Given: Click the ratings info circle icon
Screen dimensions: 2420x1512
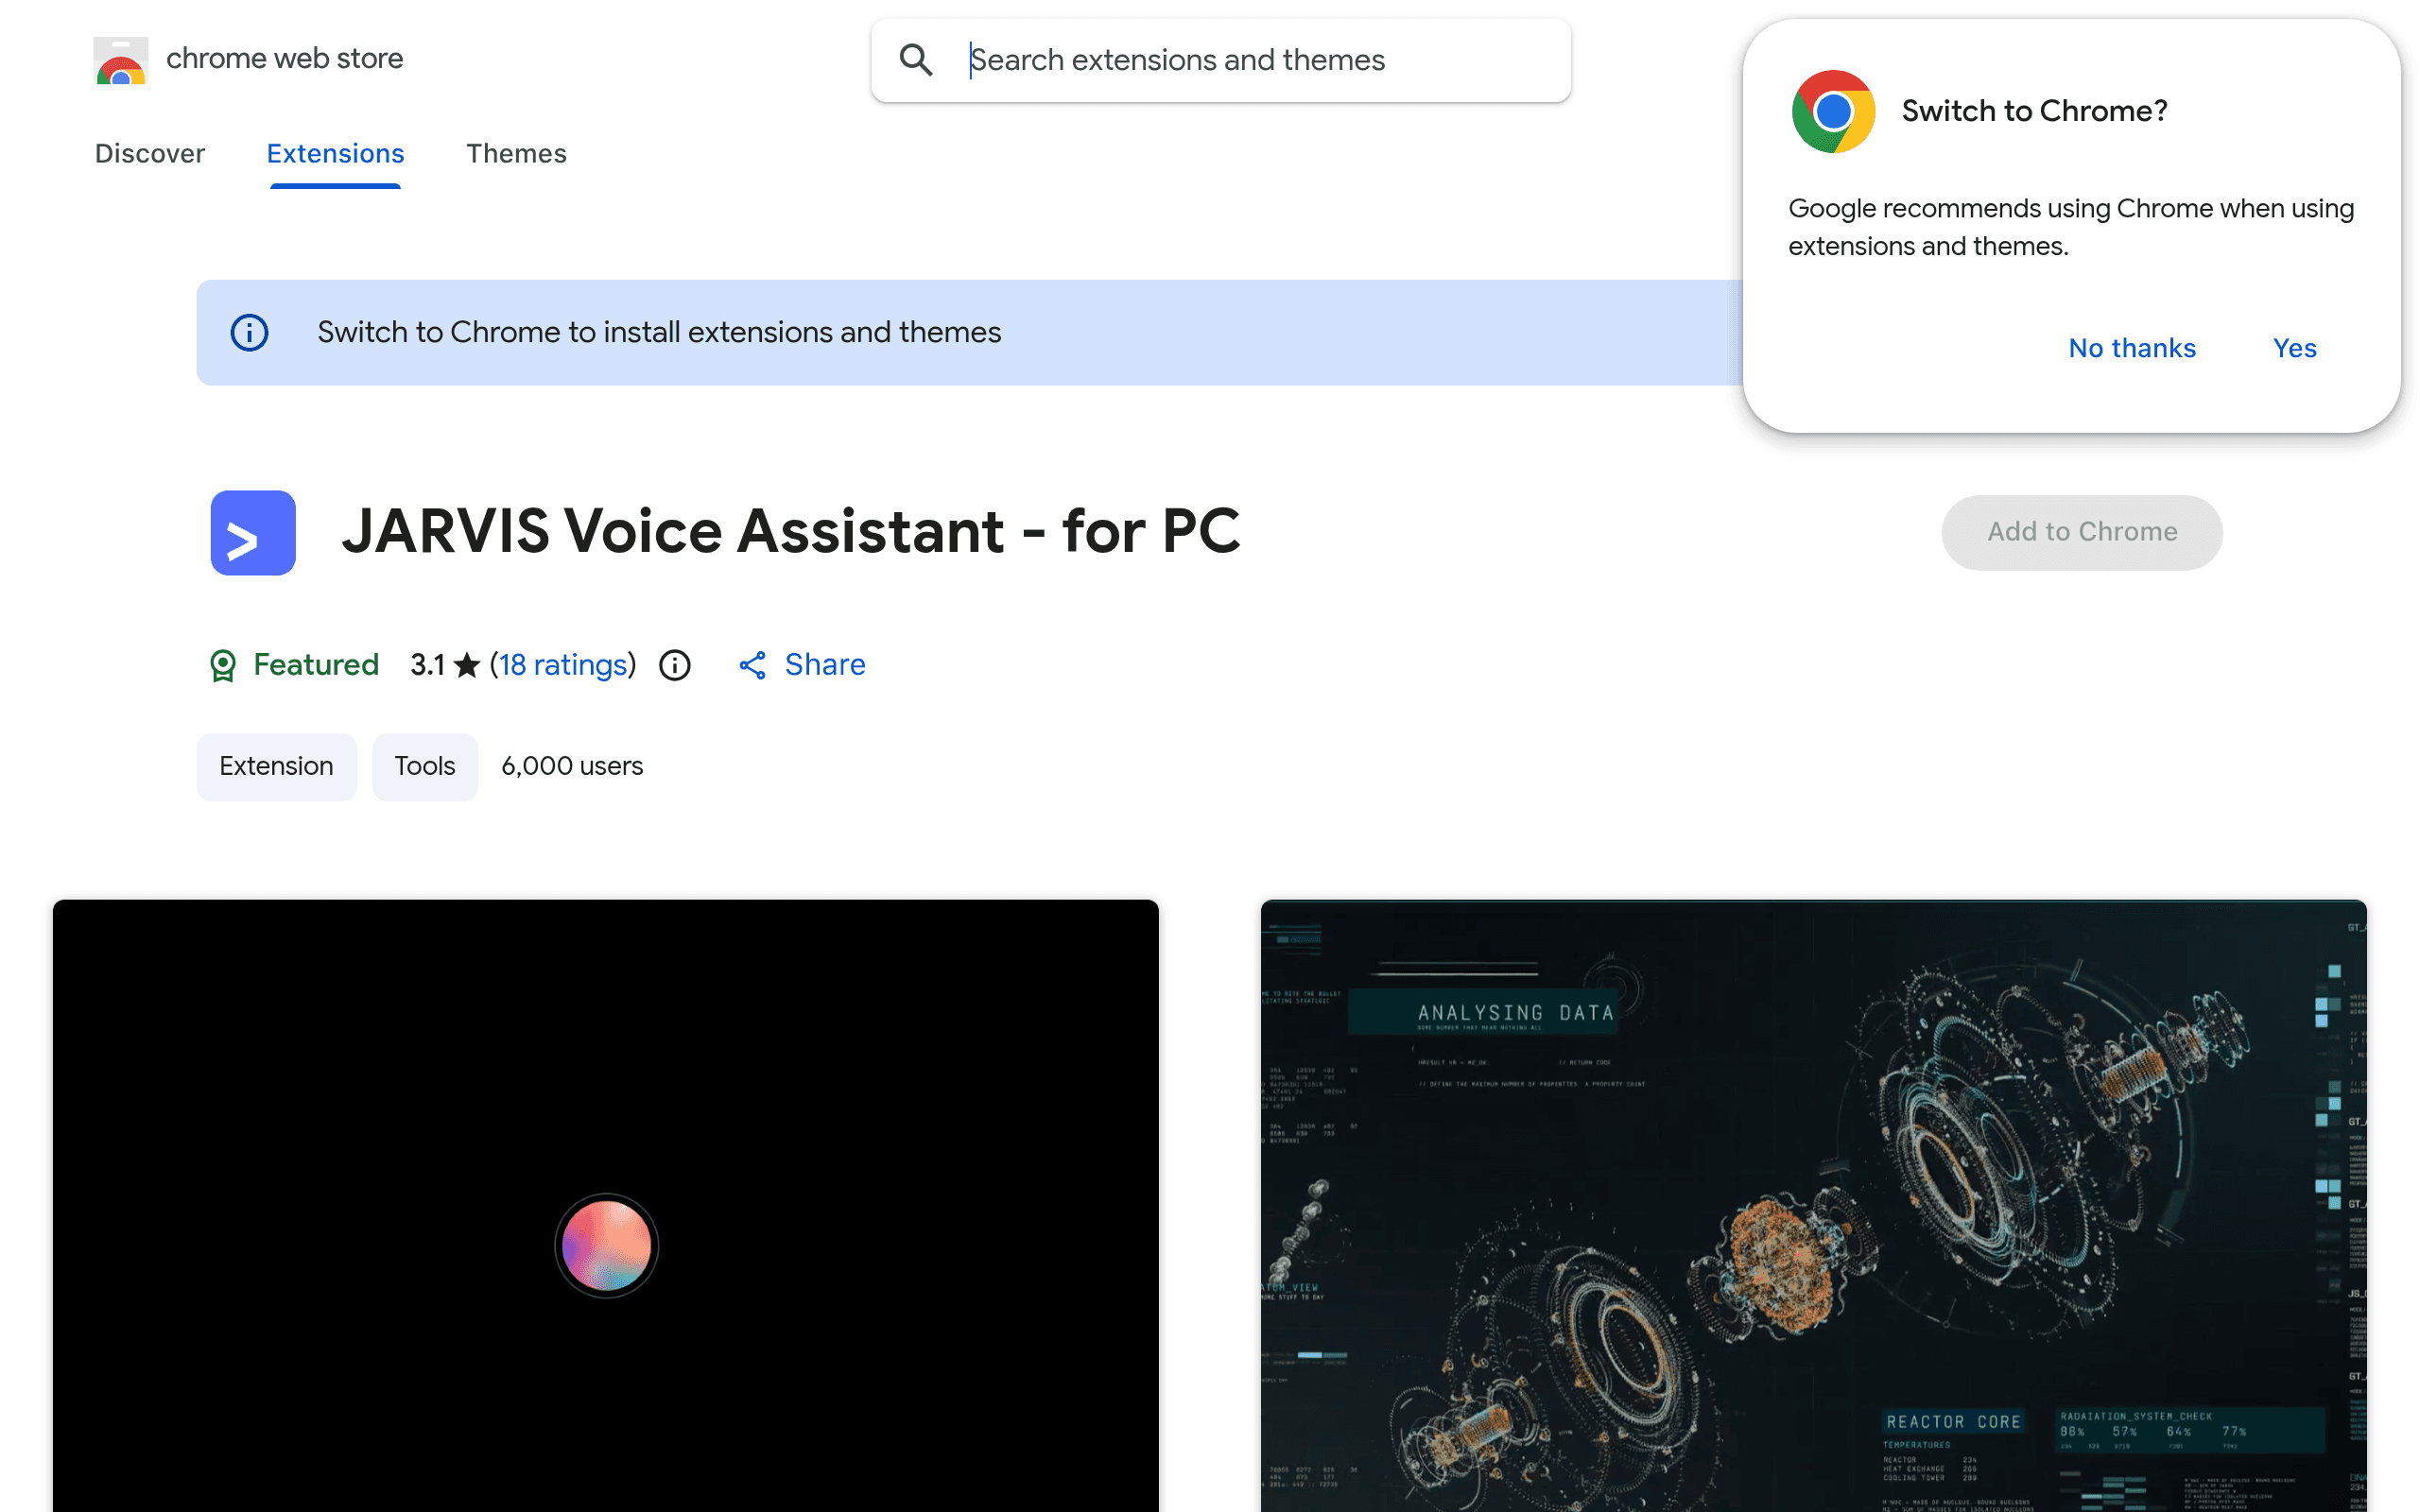Looking at the screenshot, I should click(675, 665).
